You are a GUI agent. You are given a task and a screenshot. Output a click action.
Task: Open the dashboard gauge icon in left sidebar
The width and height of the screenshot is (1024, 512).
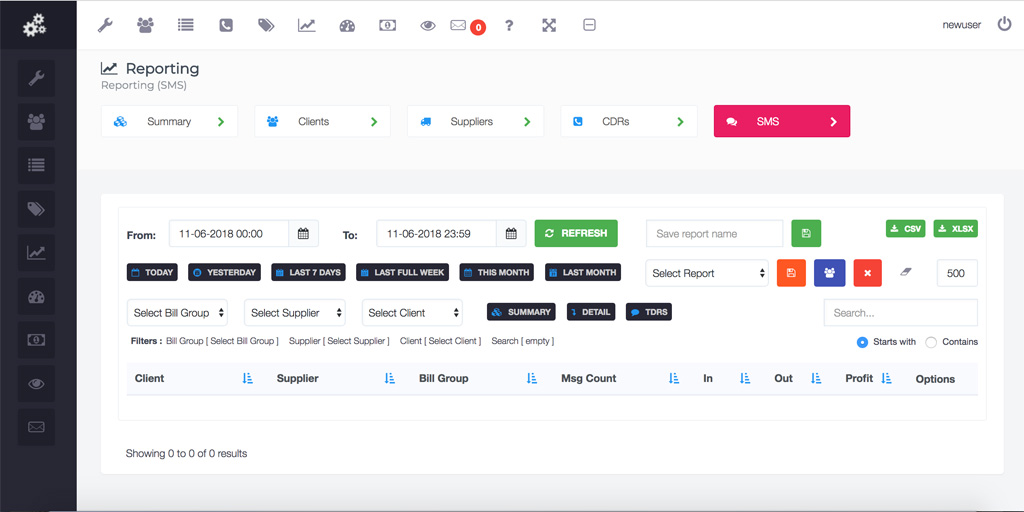(37, 297)
